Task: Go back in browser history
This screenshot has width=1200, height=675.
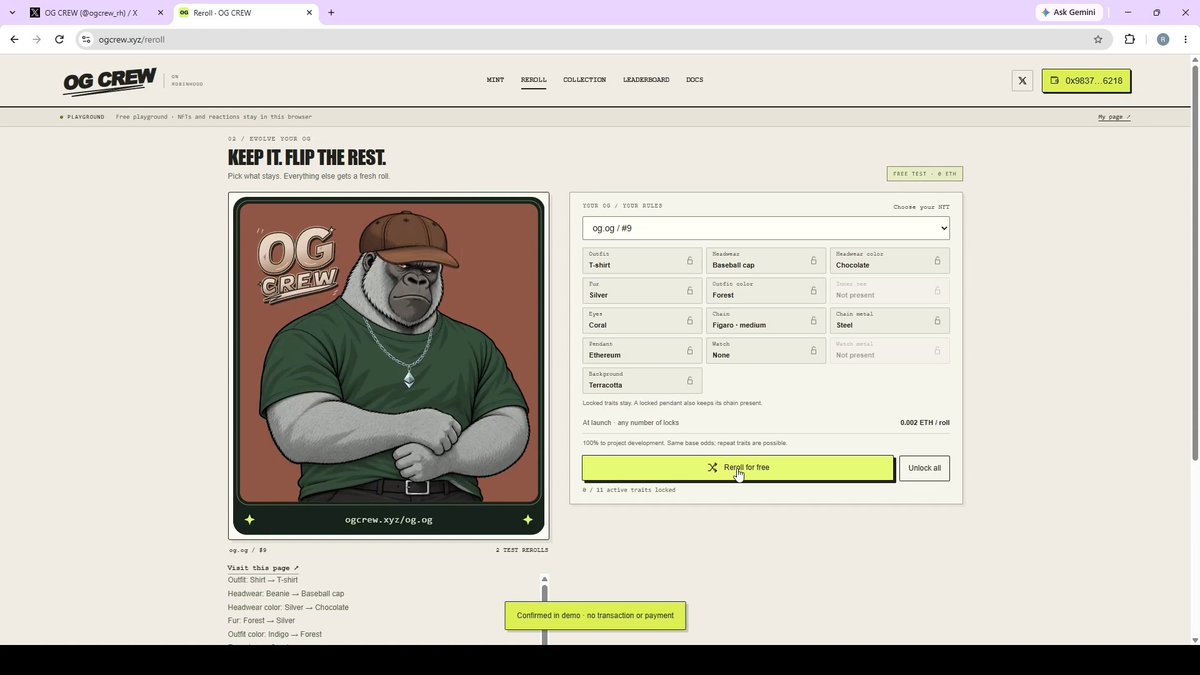Action: point(14,39)
